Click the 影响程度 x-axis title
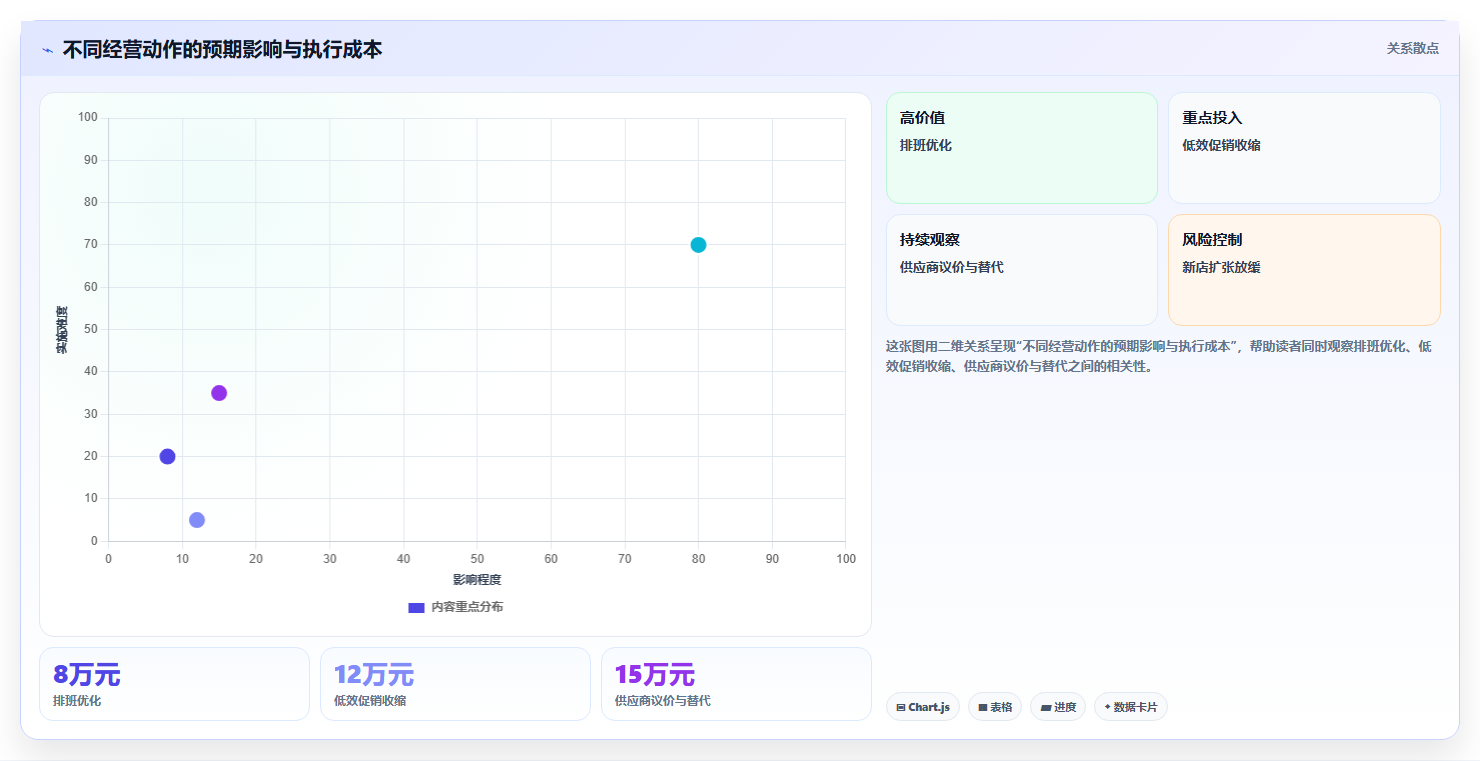This screenshot has width=1480, height=761. pos(477,580)
